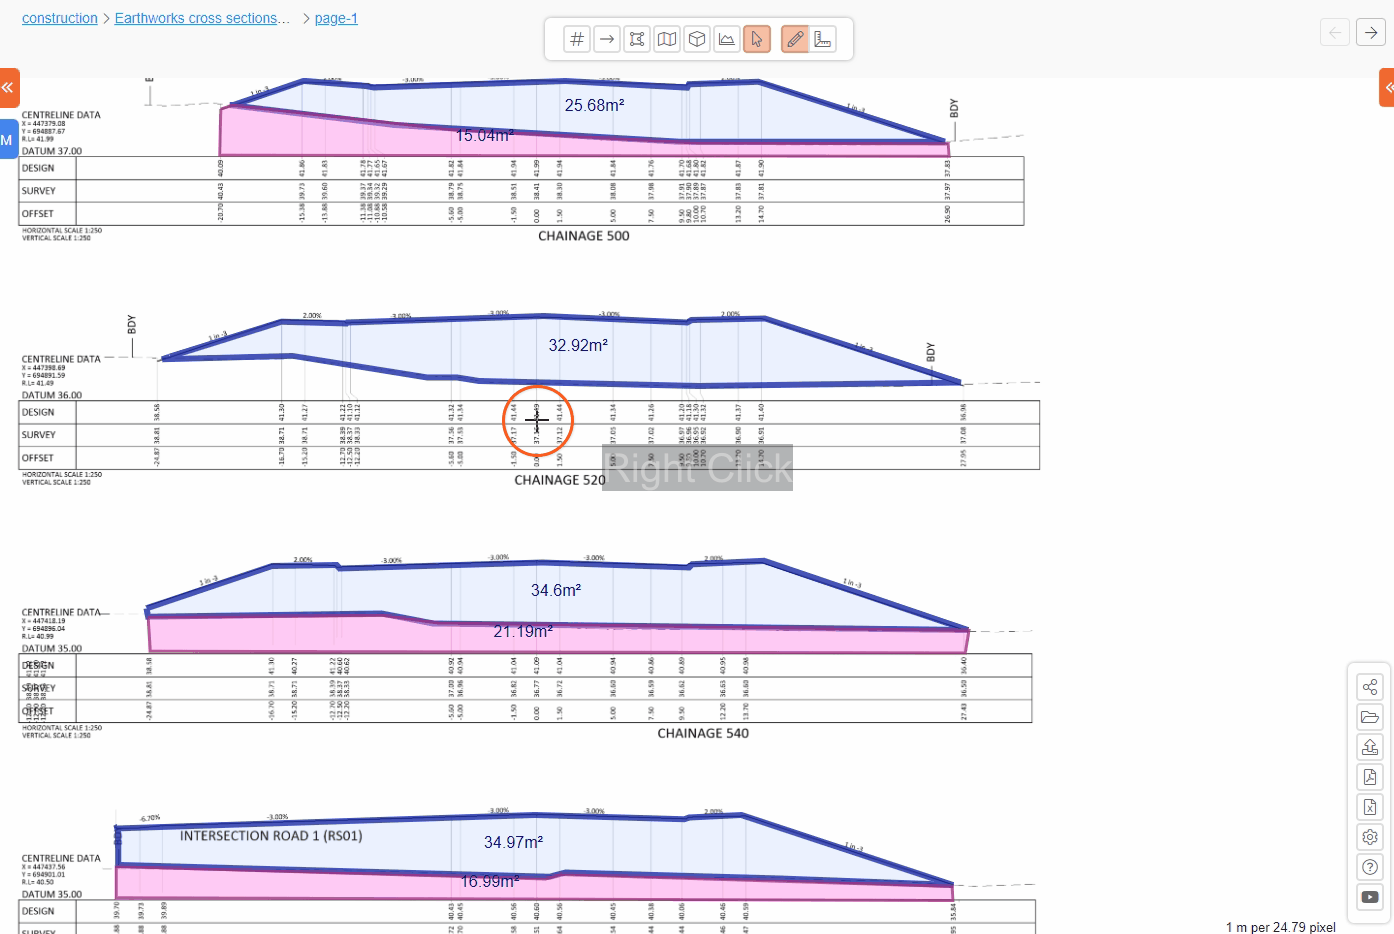
Task: Export to Excel file icon
Action: (1370, 807)
